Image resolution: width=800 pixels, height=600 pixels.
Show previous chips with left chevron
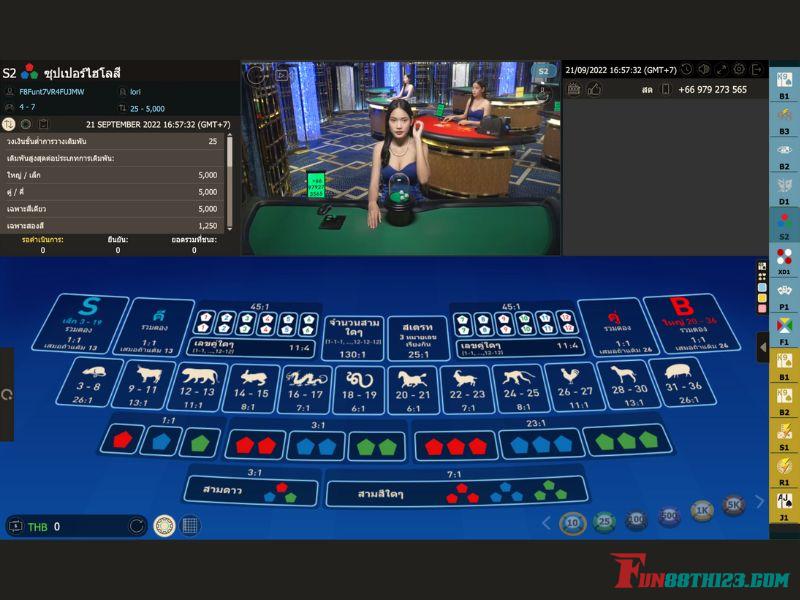[546, 522]
